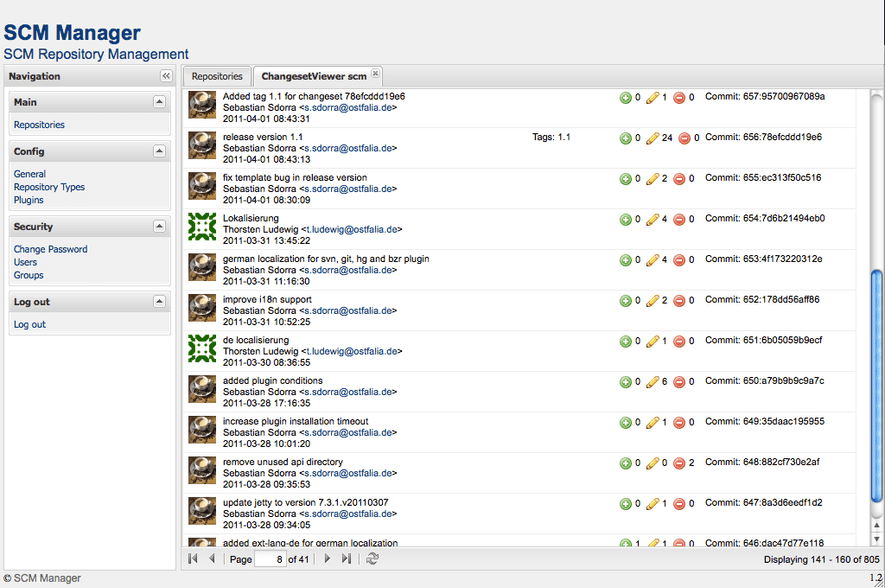Go to the previous changeset page
The image size is (885, 588).
(x=211, y=558)
